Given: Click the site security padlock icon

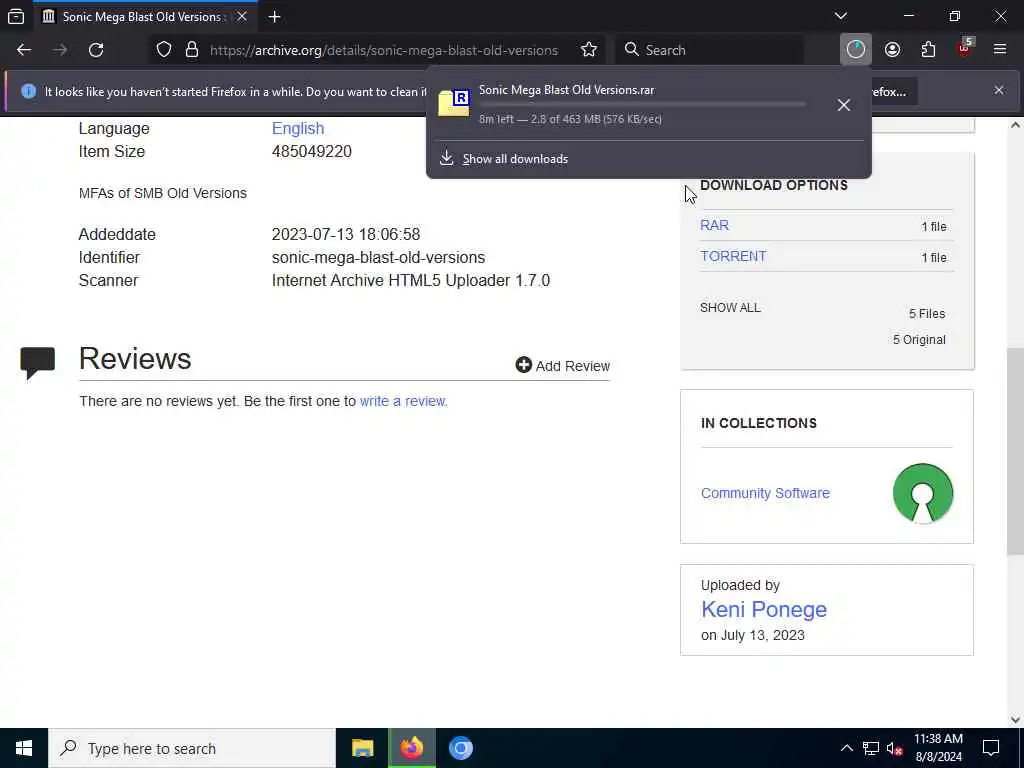Looking at the screenshot, I should [x=191, y=50].
